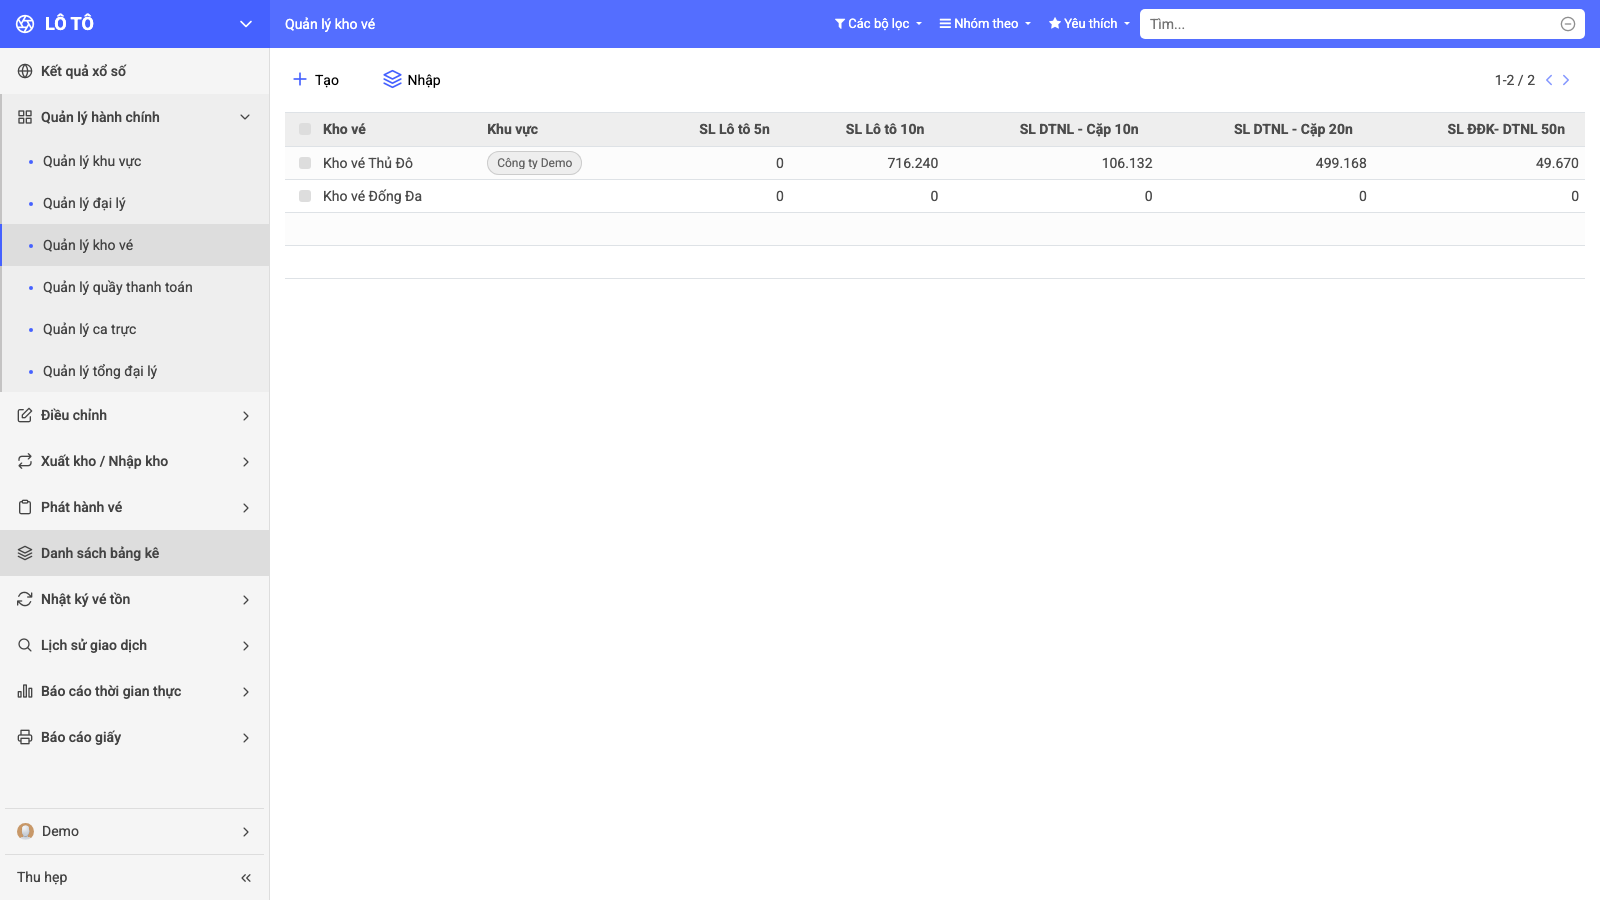Tick the select-all checkbox in table header
Viewport: 1600px width, 900px height.
click(x=305, y=129)
